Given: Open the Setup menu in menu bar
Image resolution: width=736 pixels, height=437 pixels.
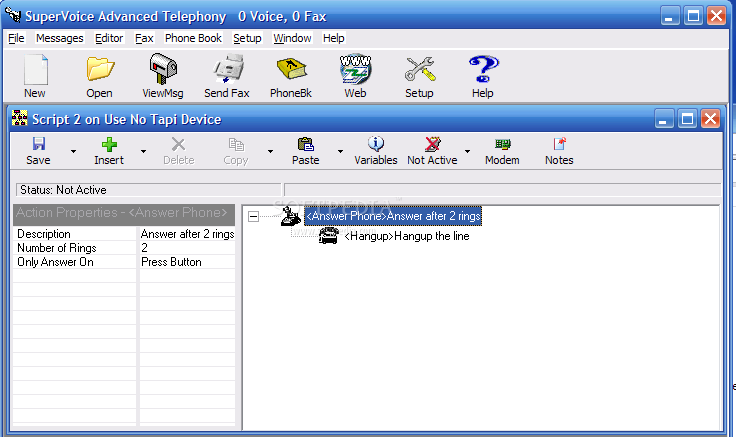Looking at the screenshot, I should coord(247,38).
